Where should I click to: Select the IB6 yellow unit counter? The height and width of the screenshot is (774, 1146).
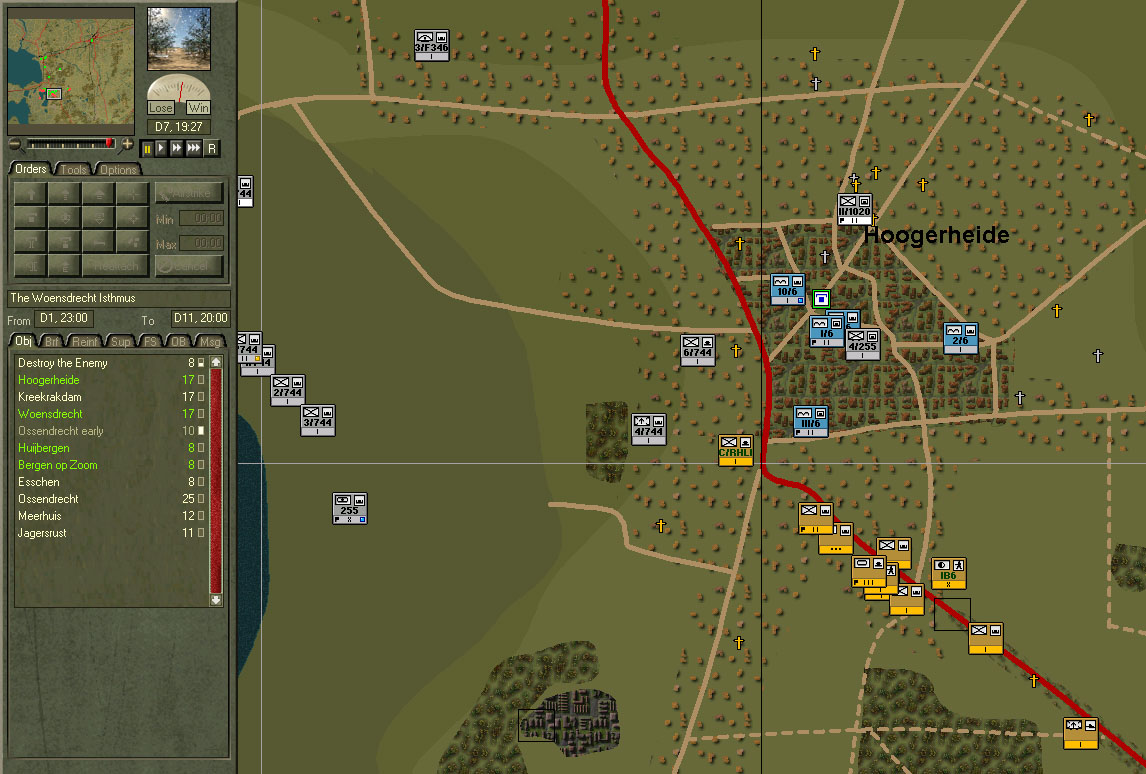949,574
